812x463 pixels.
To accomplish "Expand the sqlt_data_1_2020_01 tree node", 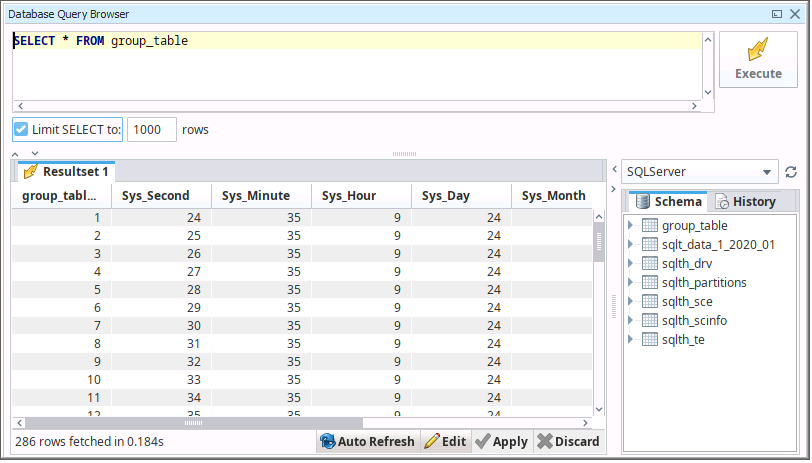I will point(630,244).
